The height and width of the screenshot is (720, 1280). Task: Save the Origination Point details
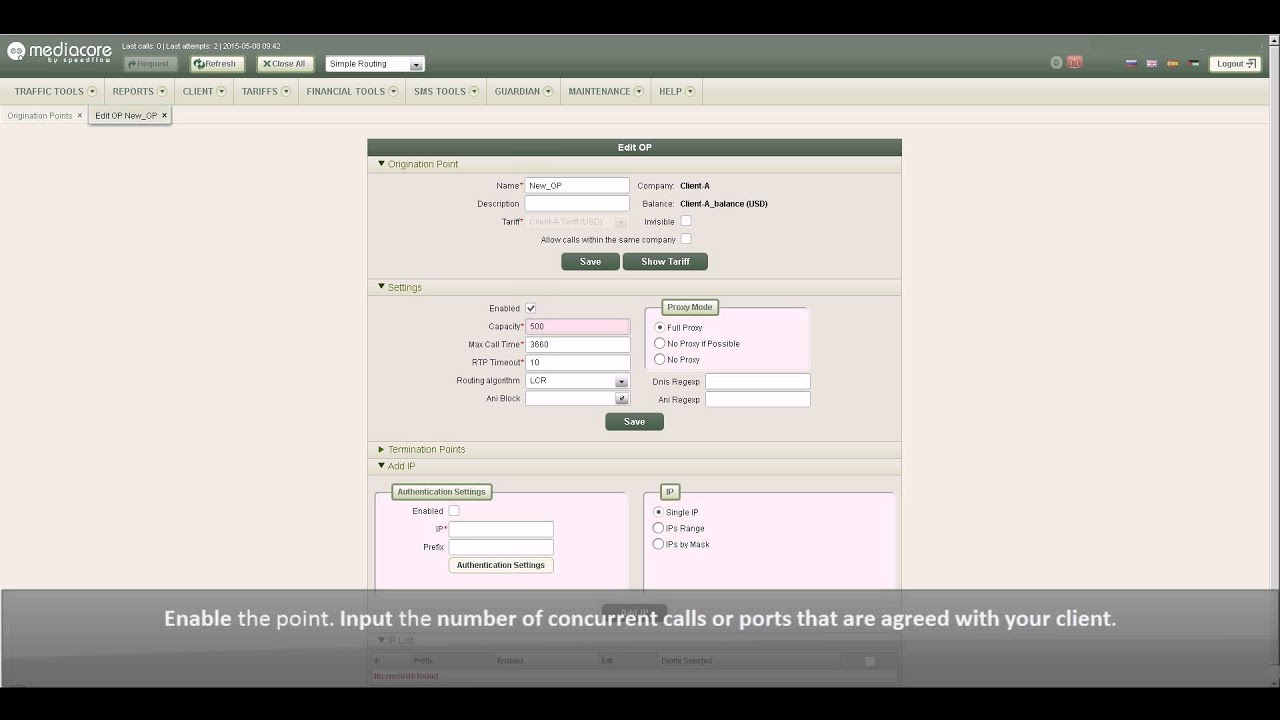(x=590, y=261)
